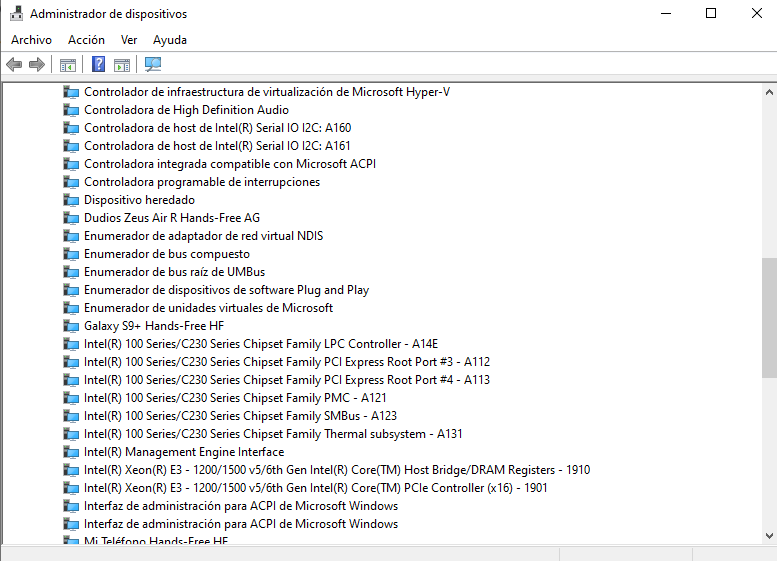Select Controladora programable de interrupciones
The image size is (777, 561).
click(x=202, y=182)
